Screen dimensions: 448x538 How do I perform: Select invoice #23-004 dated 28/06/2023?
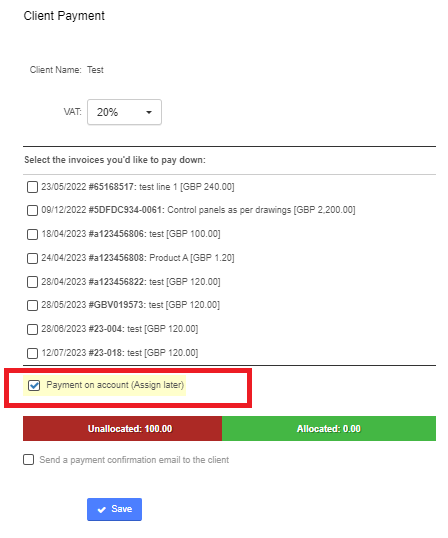(x=32, y=329)
